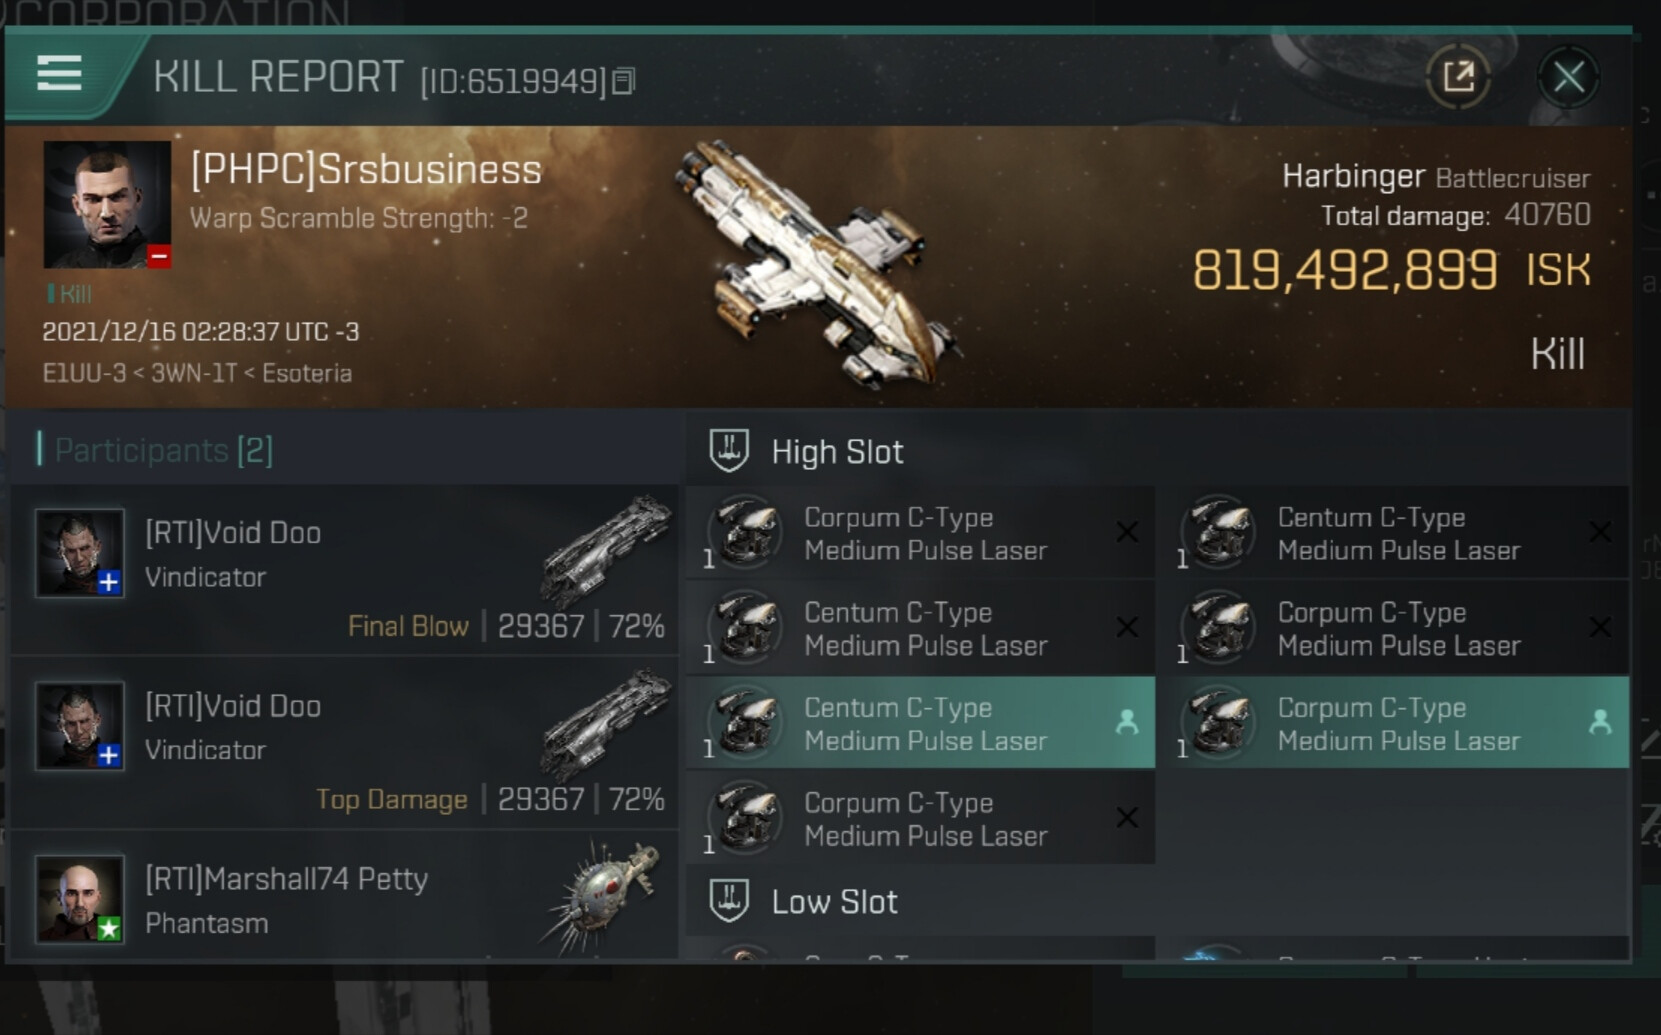1661x1035 pixels.
Task: Close the kill report window
Action: [x=1567, y=77]
